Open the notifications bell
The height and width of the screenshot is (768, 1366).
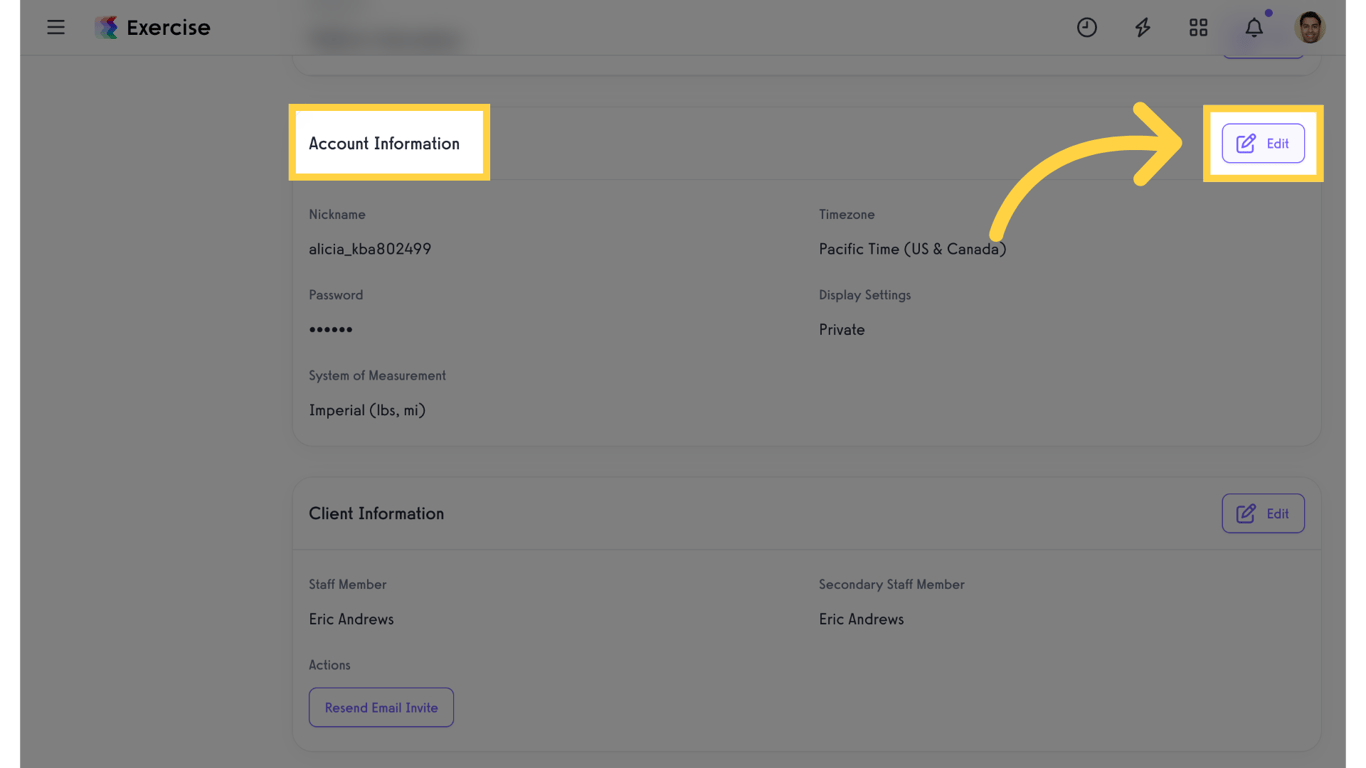[1254, 28]
